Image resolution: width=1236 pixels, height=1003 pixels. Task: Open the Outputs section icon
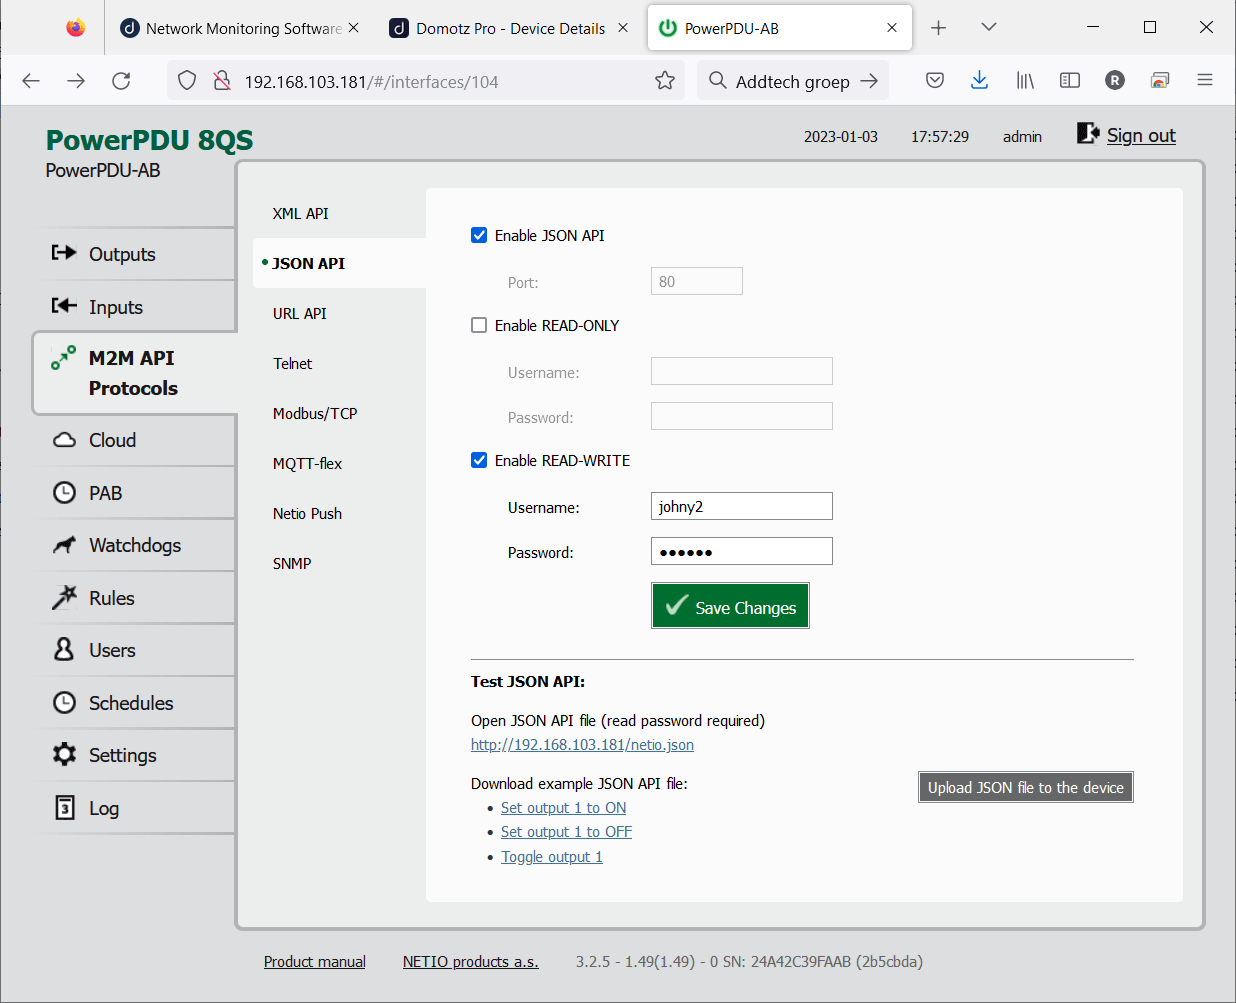(64, 253)
